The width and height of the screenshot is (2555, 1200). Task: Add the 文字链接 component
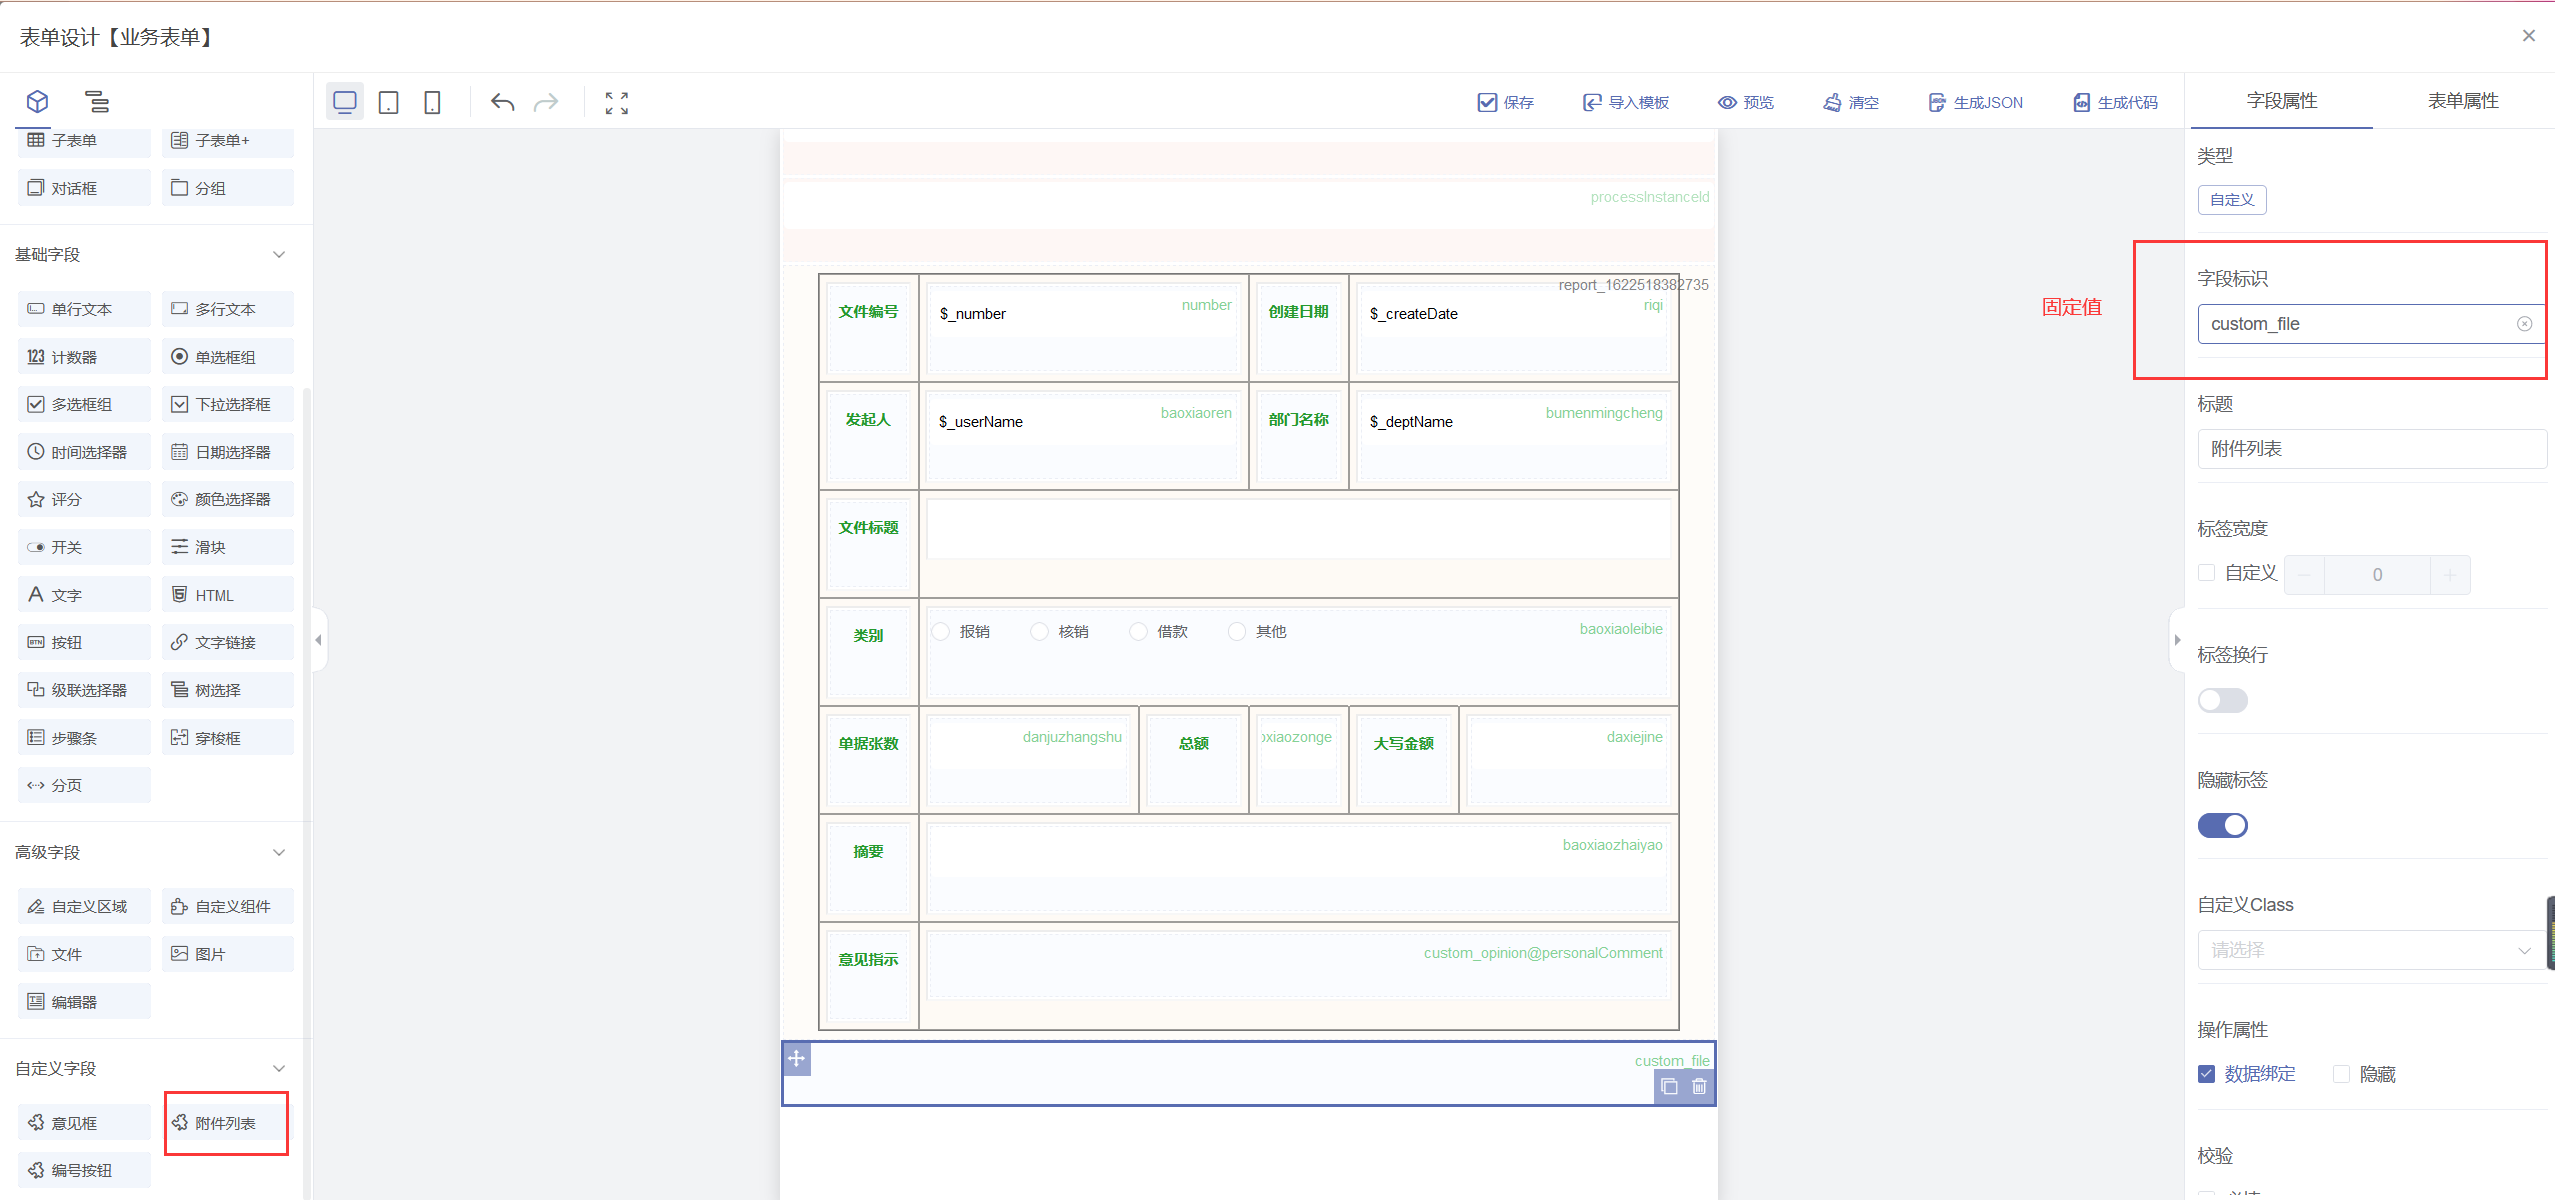228,642
